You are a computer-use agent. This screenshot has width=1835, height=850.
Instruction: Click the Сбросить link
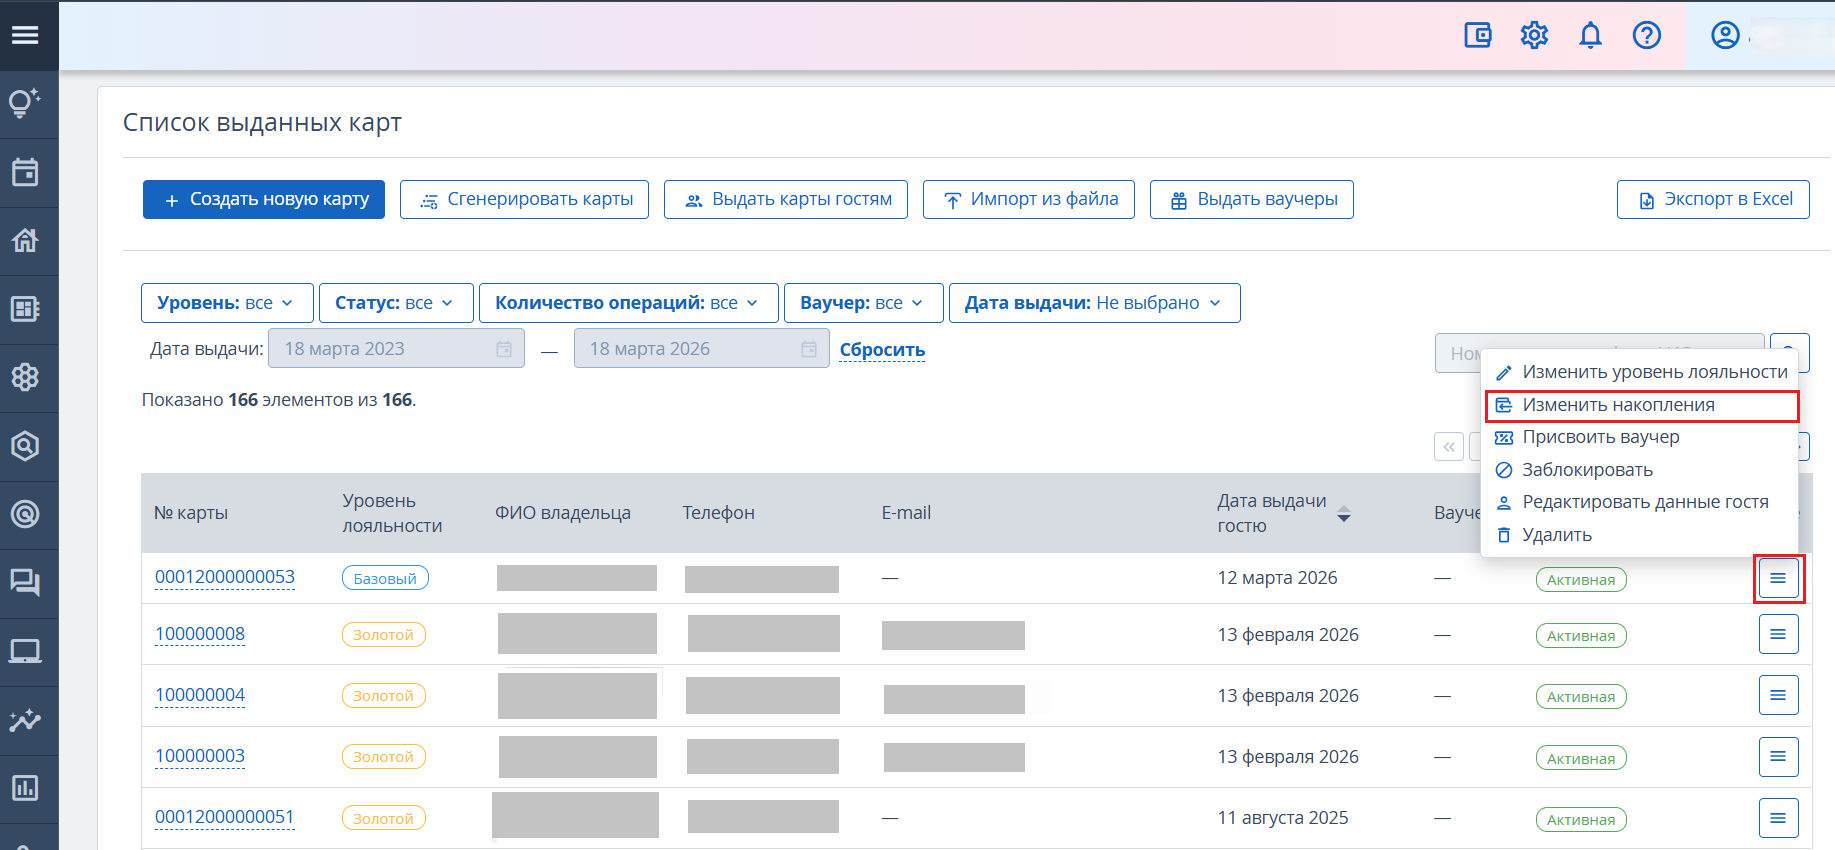tap(882, 350)
